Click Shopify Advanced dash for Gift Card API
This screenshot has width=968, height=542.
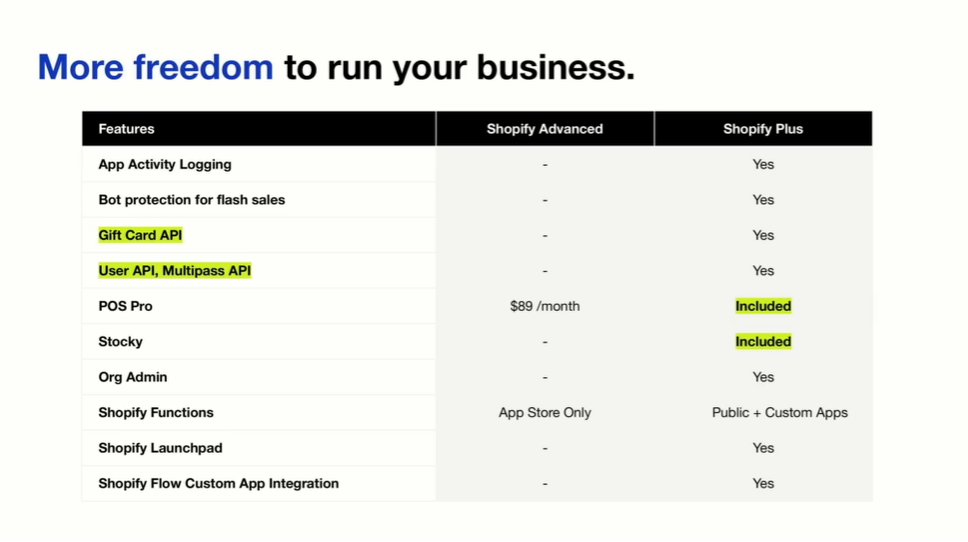(x=544, y=236)
